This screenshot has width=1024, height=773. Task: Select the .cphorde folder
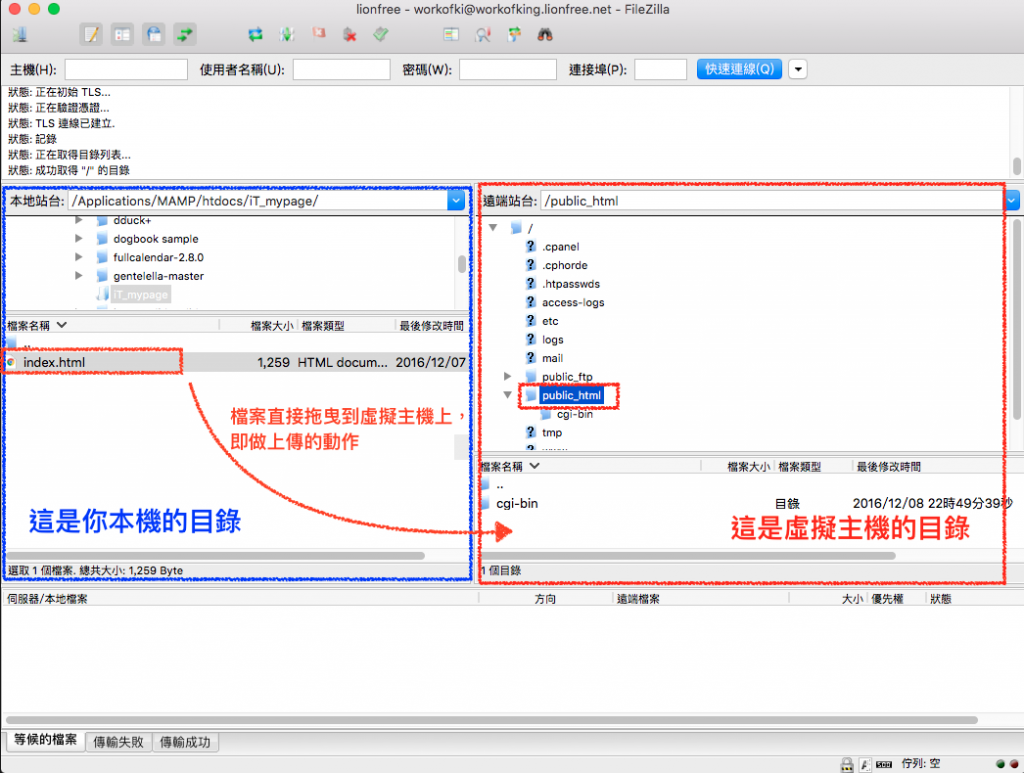pyautogui.click(x=564, y=265)
